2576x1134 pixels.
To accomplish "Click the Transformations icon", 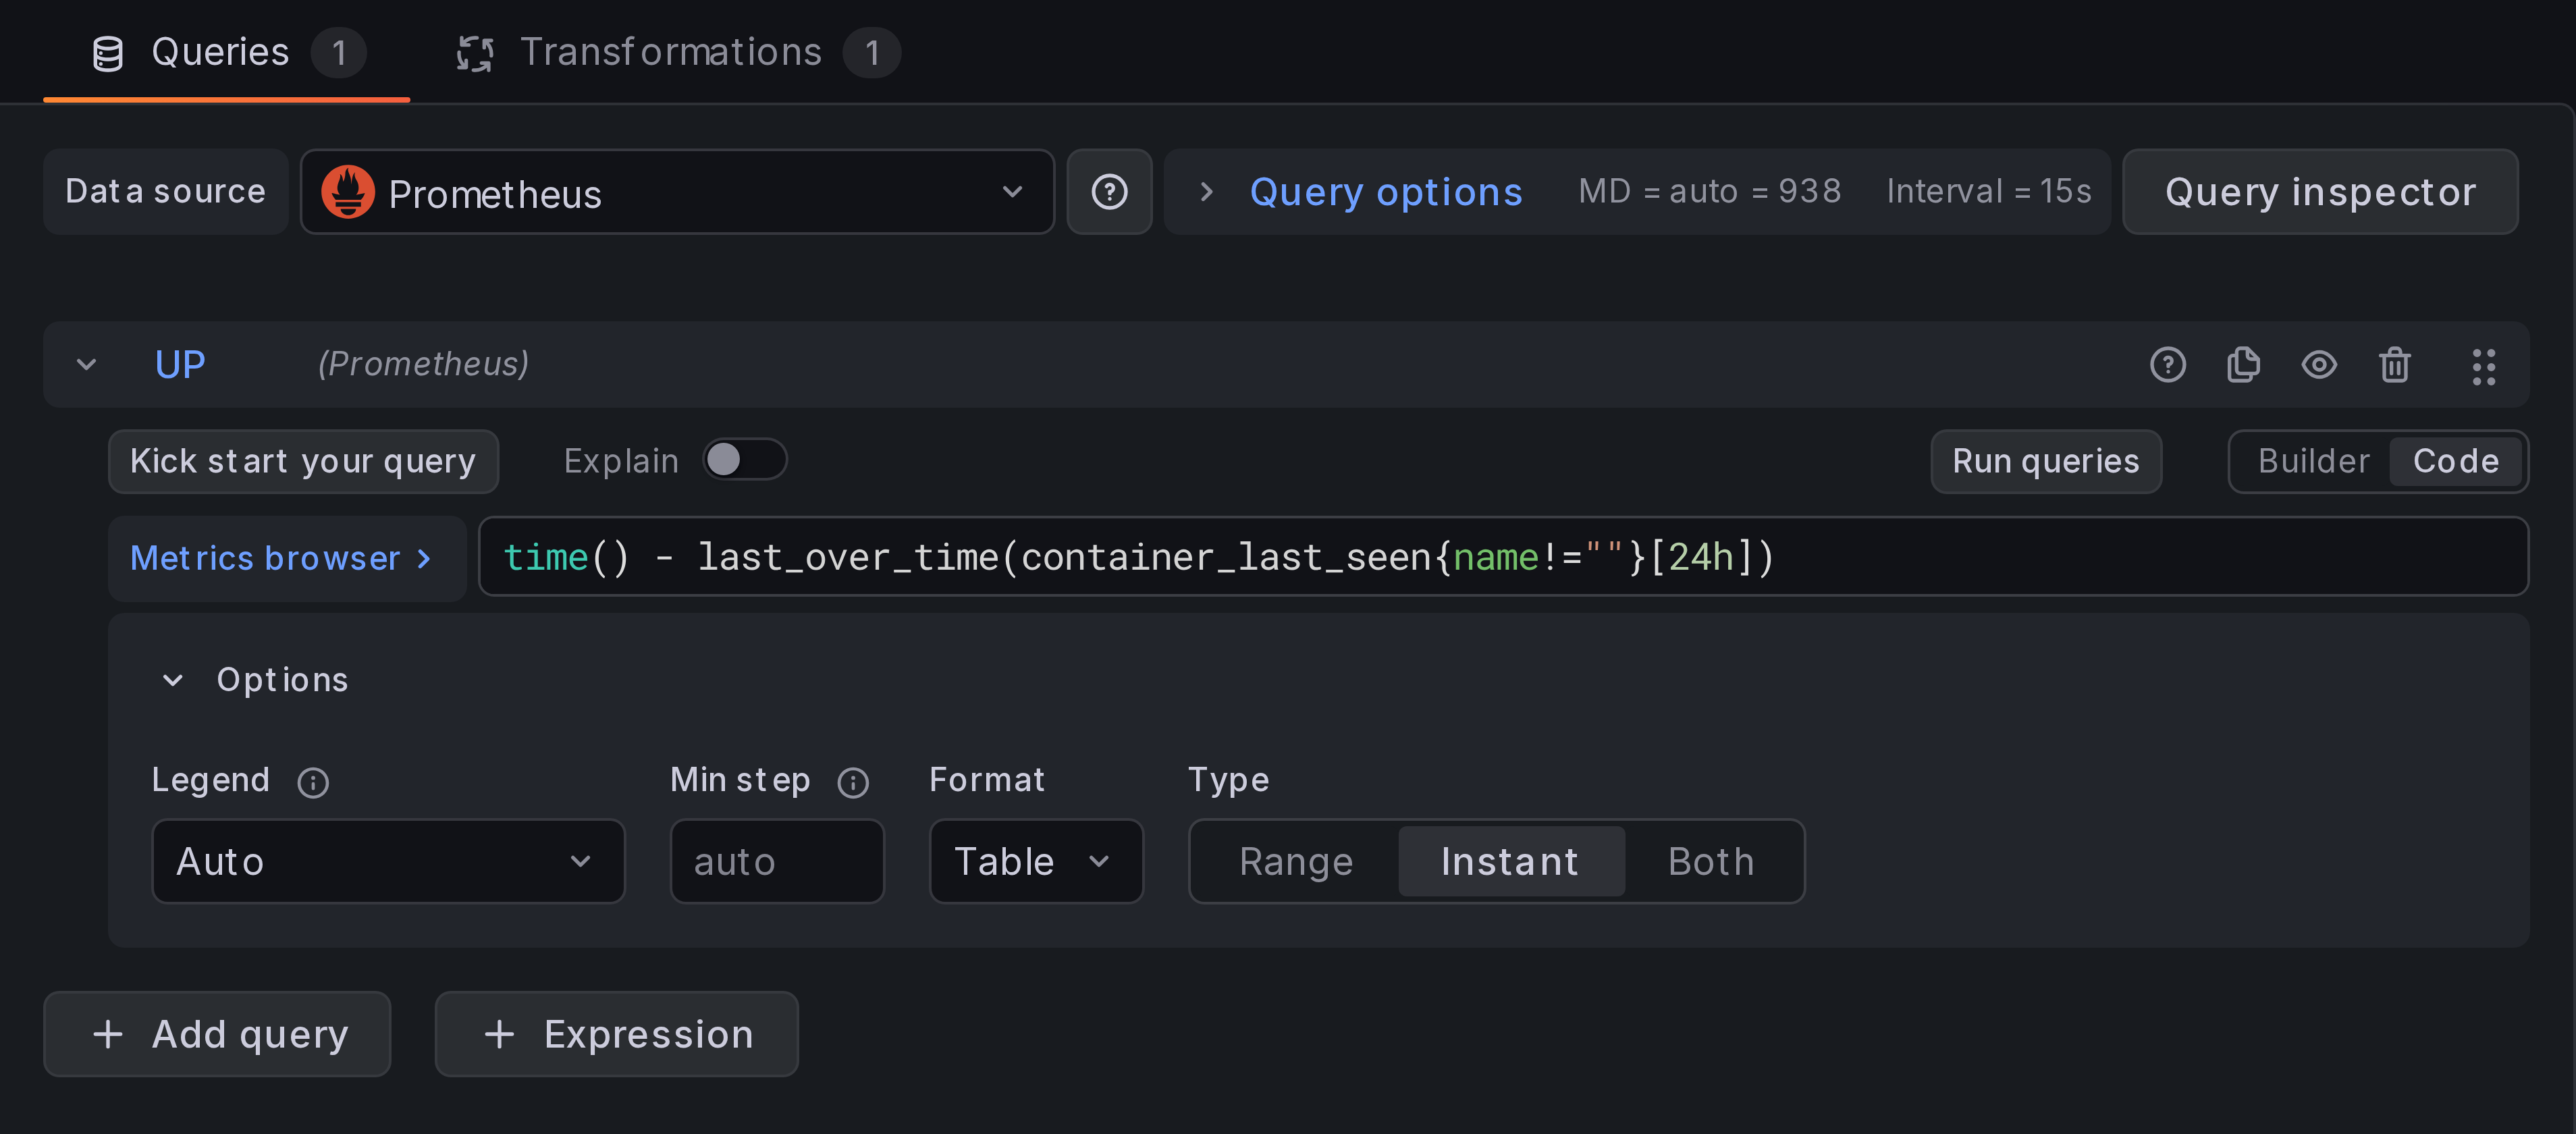I will (x=475, y=53).
